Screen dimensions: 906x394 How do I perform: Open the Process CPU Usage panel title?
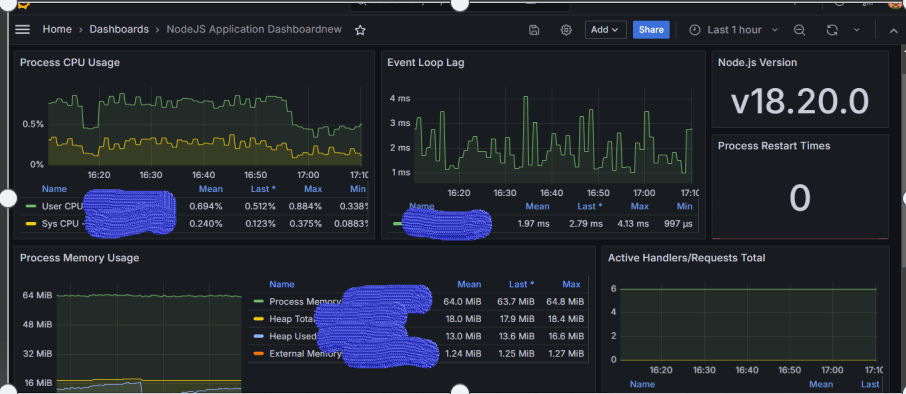(70, 62)
